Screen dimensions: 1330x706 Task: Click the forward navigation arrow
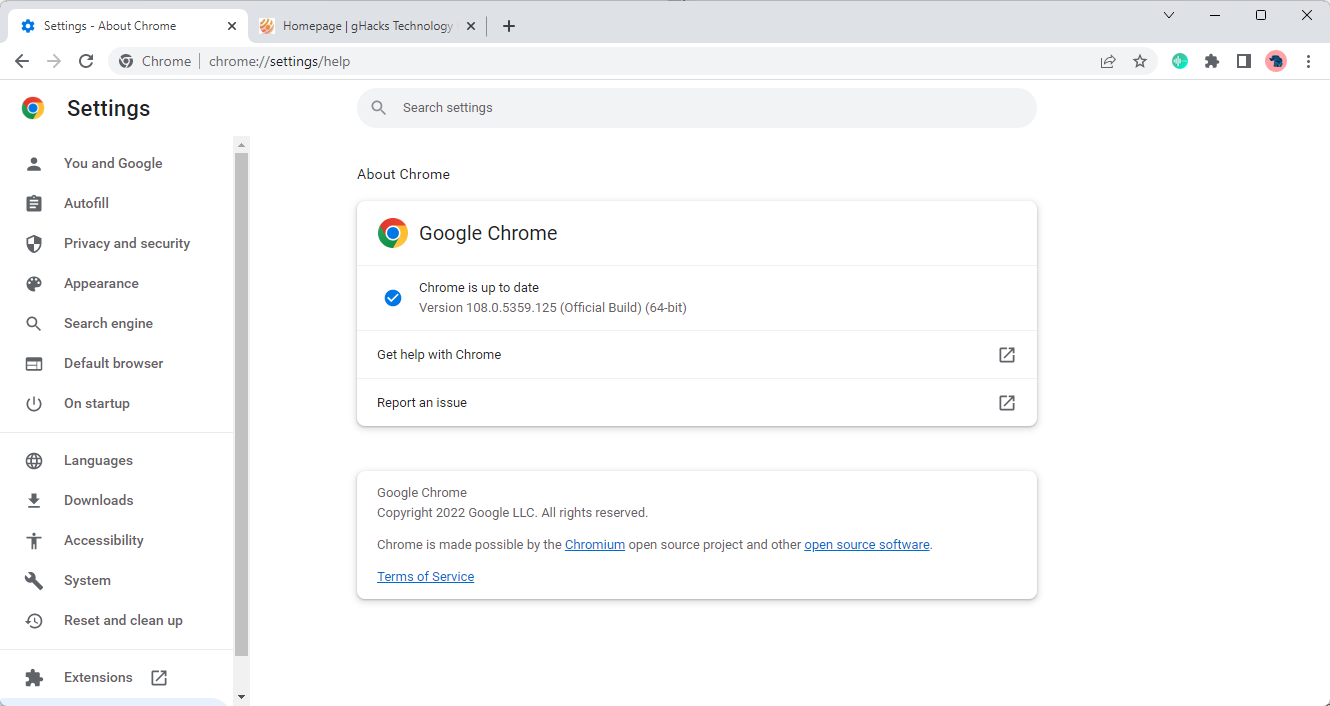point(54,61)
